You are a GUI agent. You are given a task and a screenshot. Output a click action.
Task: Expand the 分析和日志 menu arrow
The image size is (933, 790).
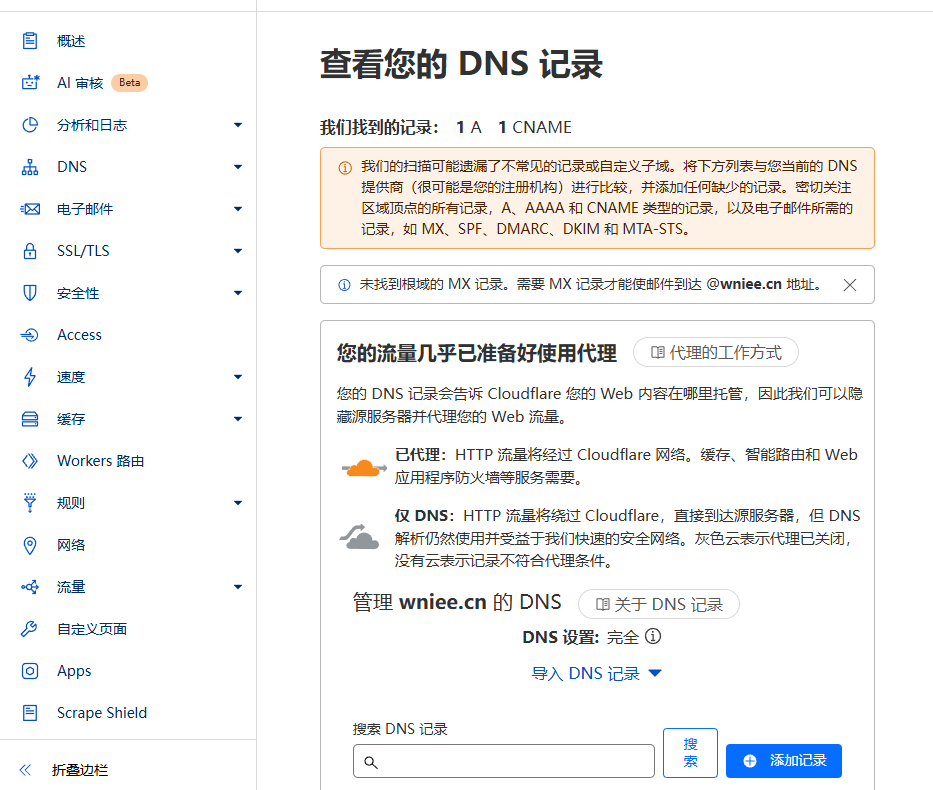coord(238,125)
